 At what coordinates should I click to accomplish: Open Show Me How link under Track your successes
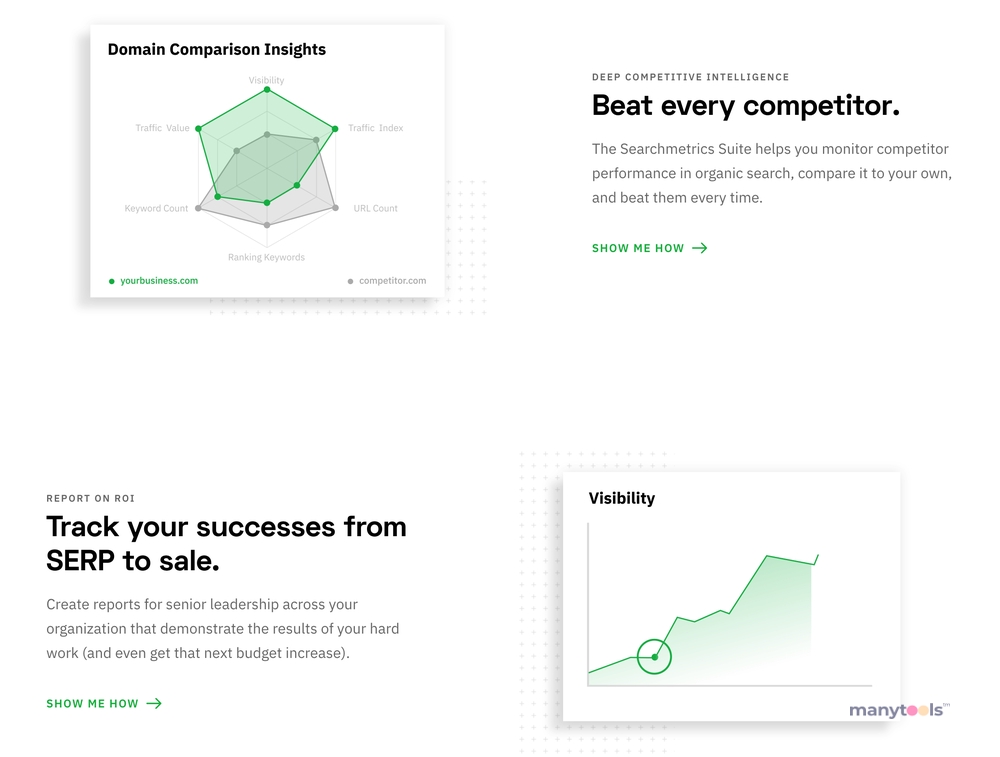(x=104, y=703)
